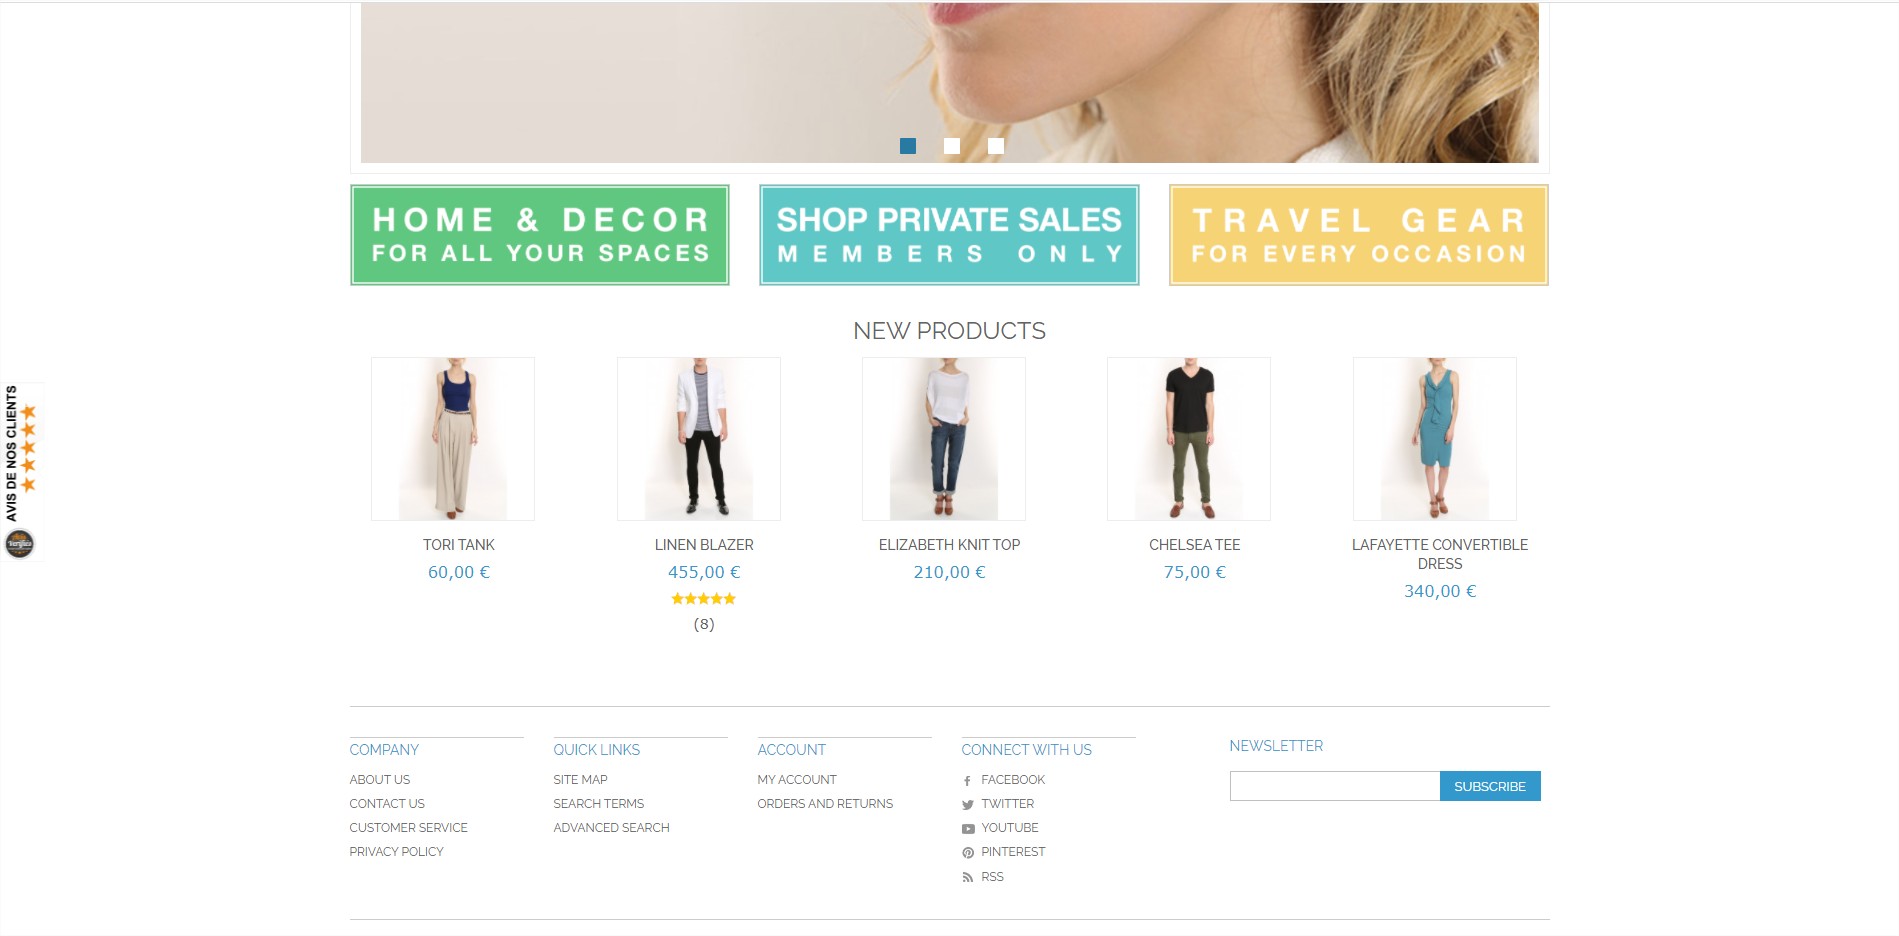Select the second slideshow indicator dot
1899x936 pixels.
[x=952, y=146]
